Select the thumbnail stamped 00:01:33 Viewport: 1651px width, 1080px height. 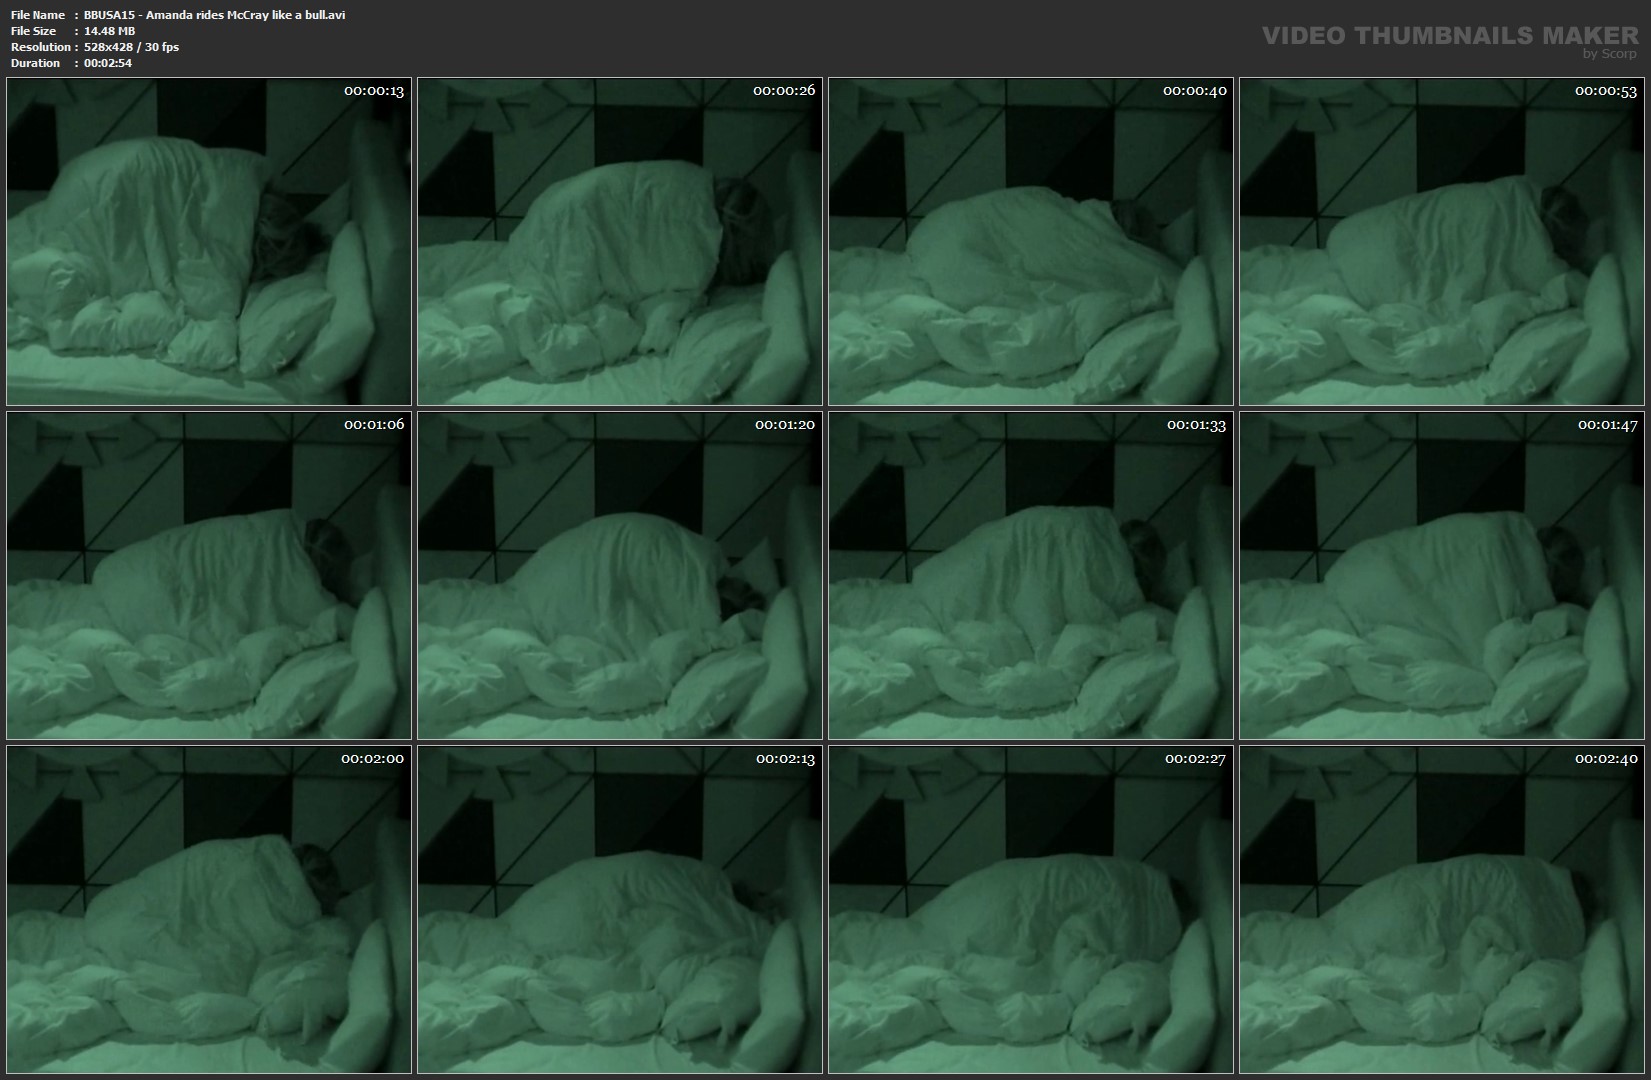click(x=1031, y=575)
